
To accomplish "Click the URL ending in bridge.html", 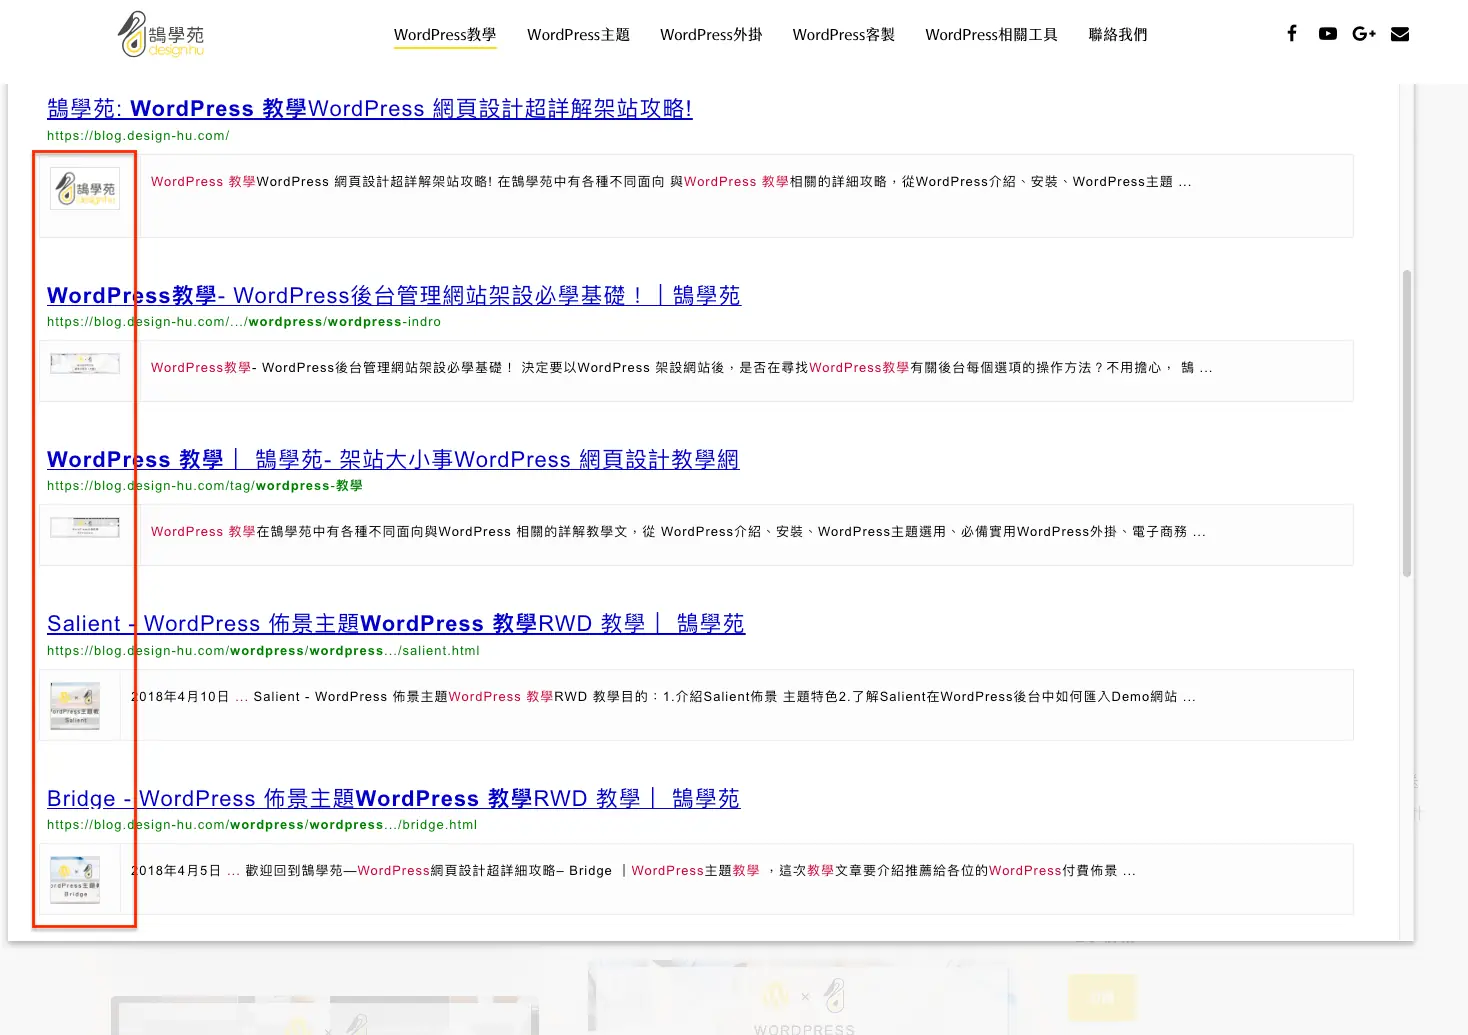I will click(262, 825).
